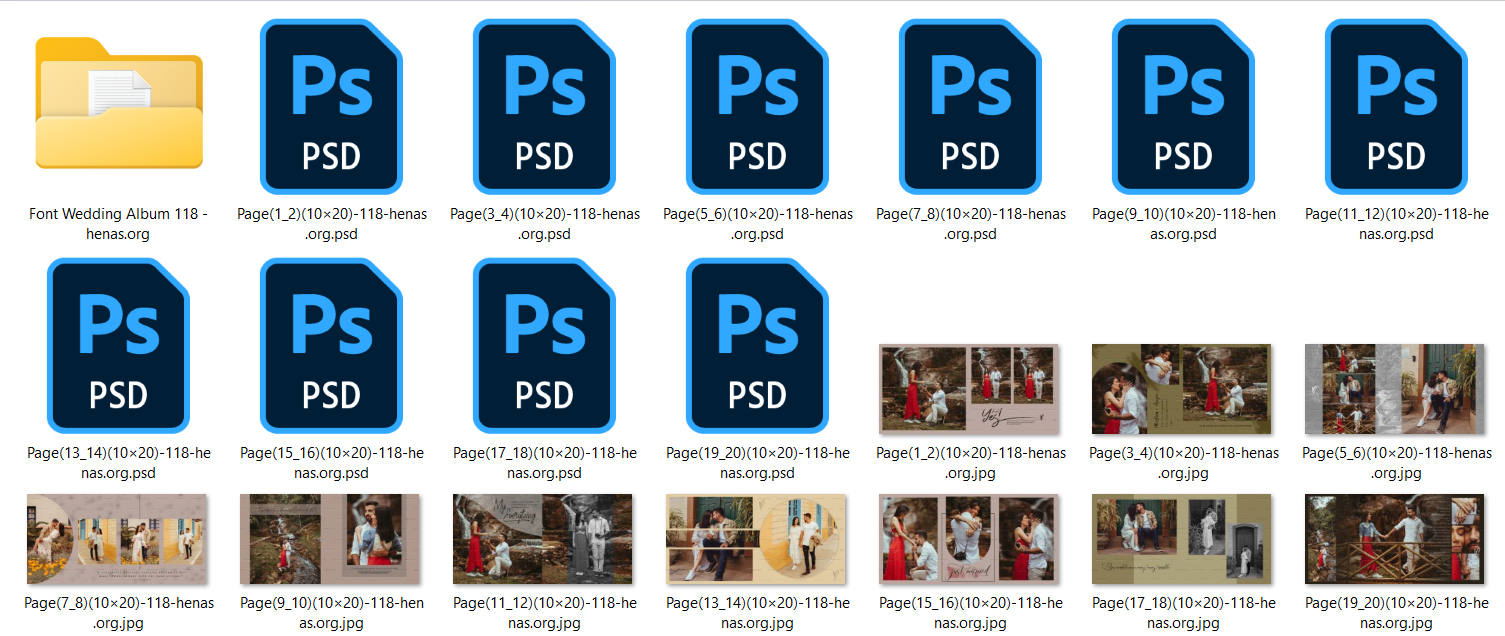Click the "Page(17_18)(10×20)-118-henas.org.jpg" filename
The width and height of the screenshot is (1505, 636).
(x=1184, y=613)
